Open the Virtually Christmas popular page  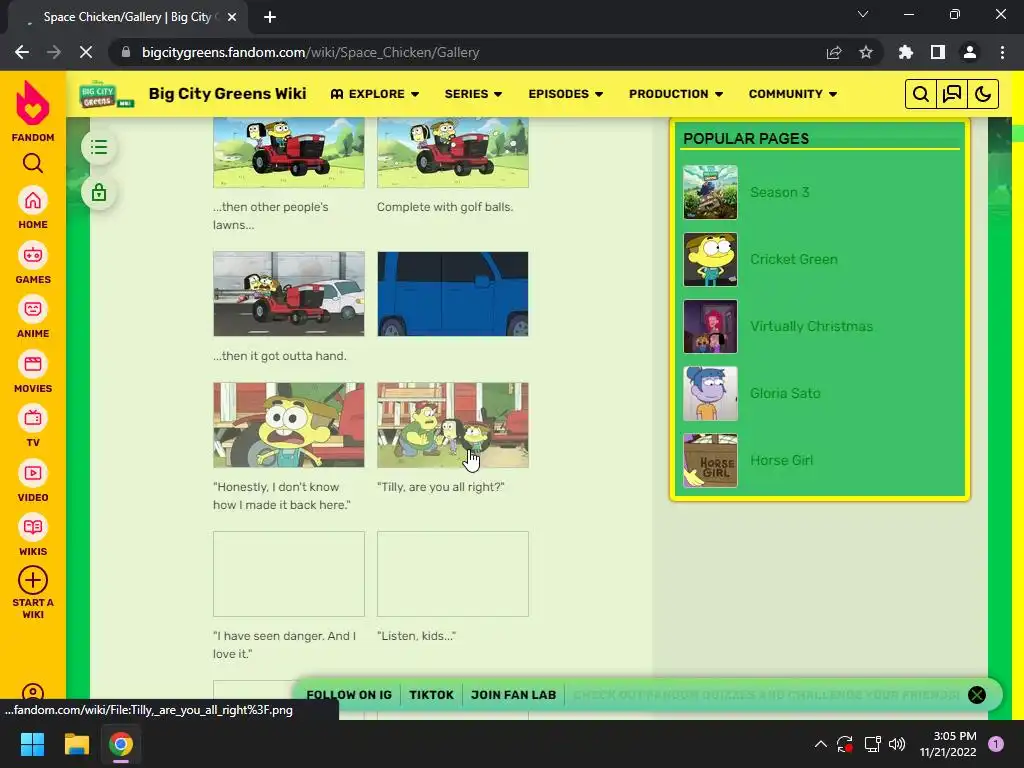pos(811,326)
